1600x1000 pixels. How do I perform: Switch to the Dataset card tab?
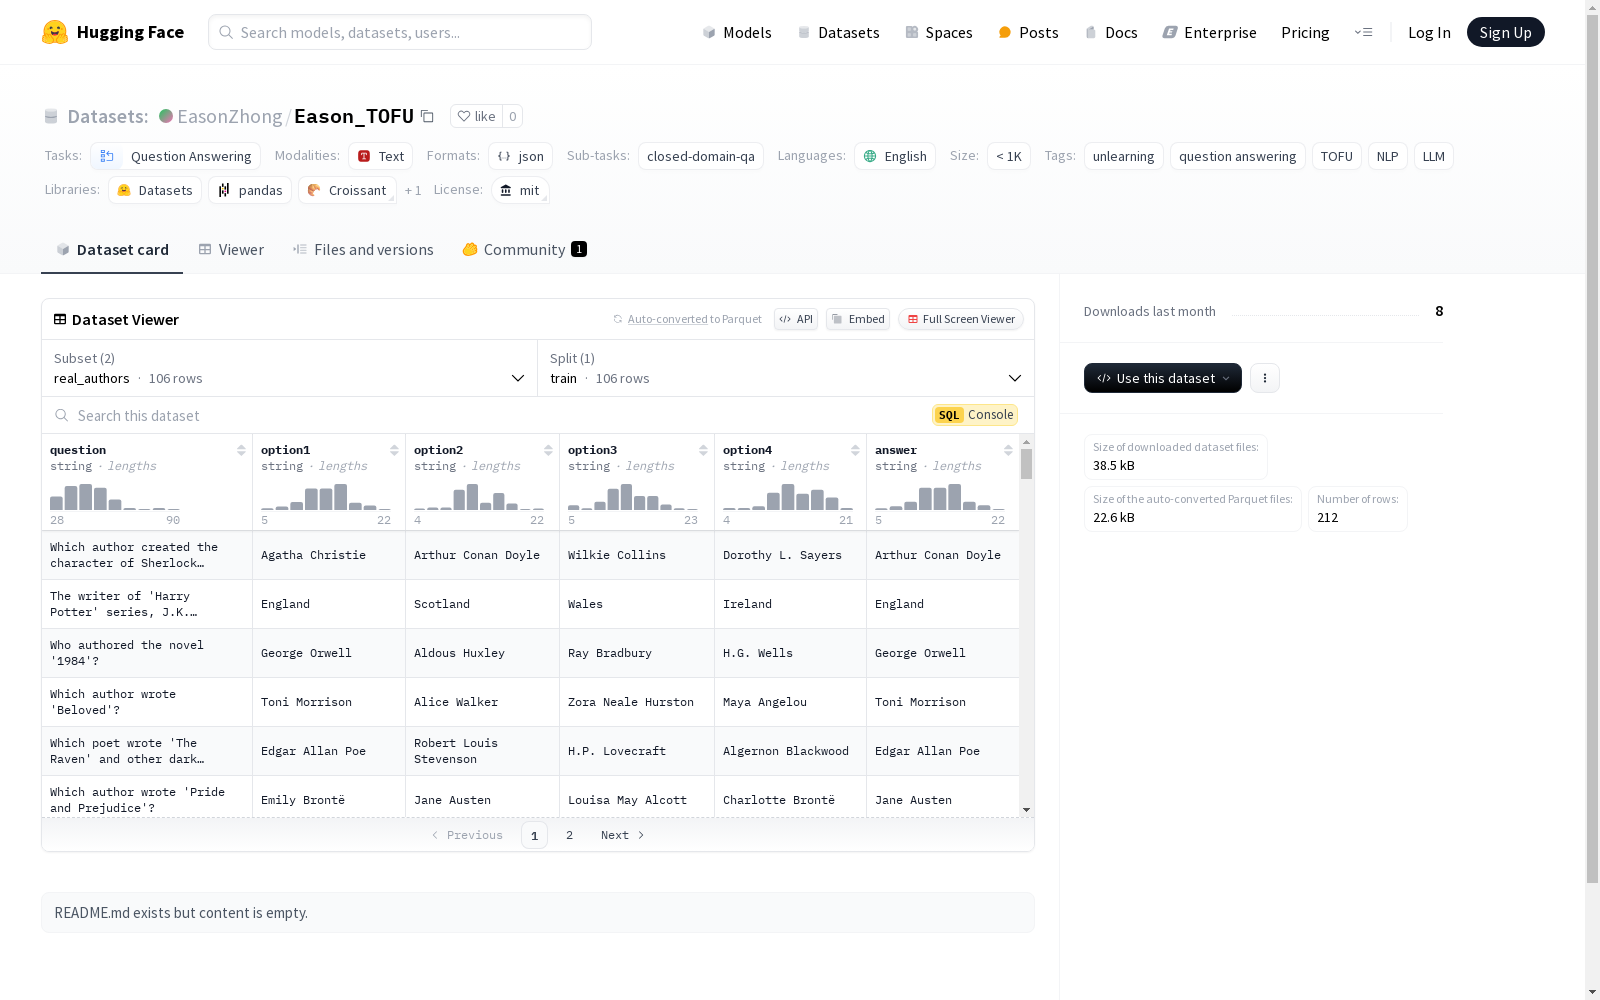[112, 250]
